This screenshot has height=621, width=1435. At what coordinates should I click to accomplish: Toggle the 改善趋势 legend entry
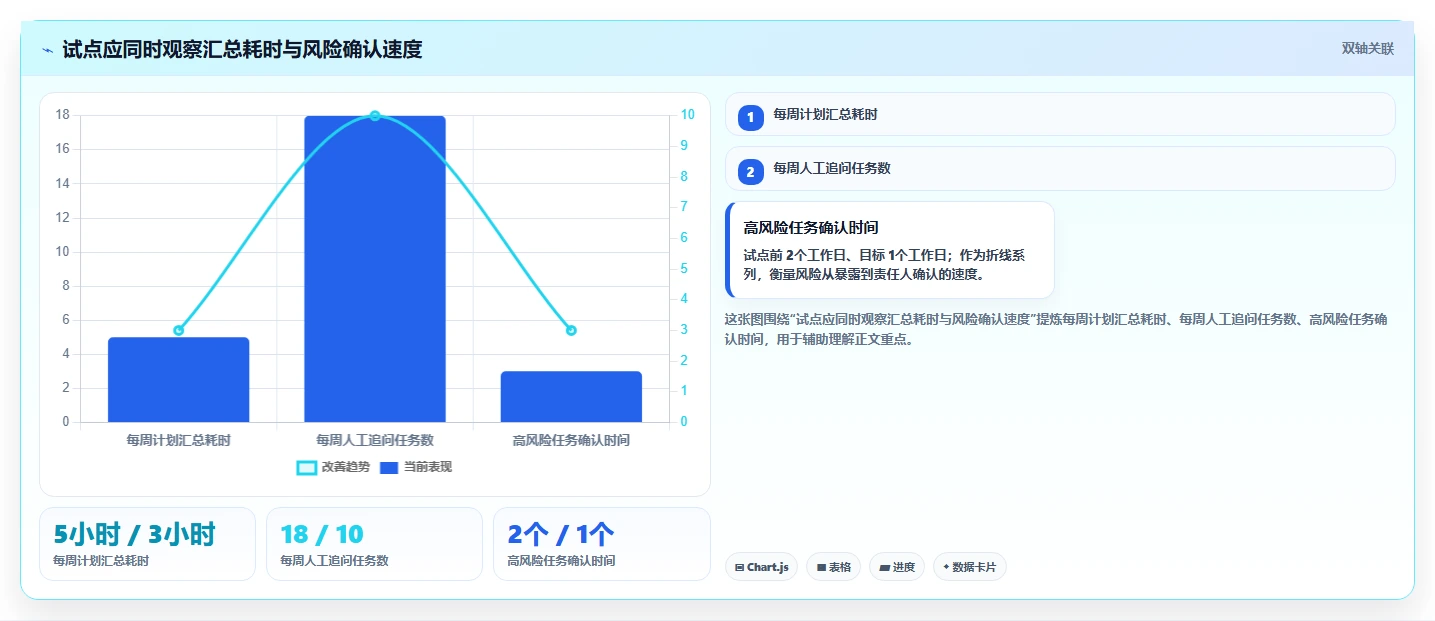(333, 467)
